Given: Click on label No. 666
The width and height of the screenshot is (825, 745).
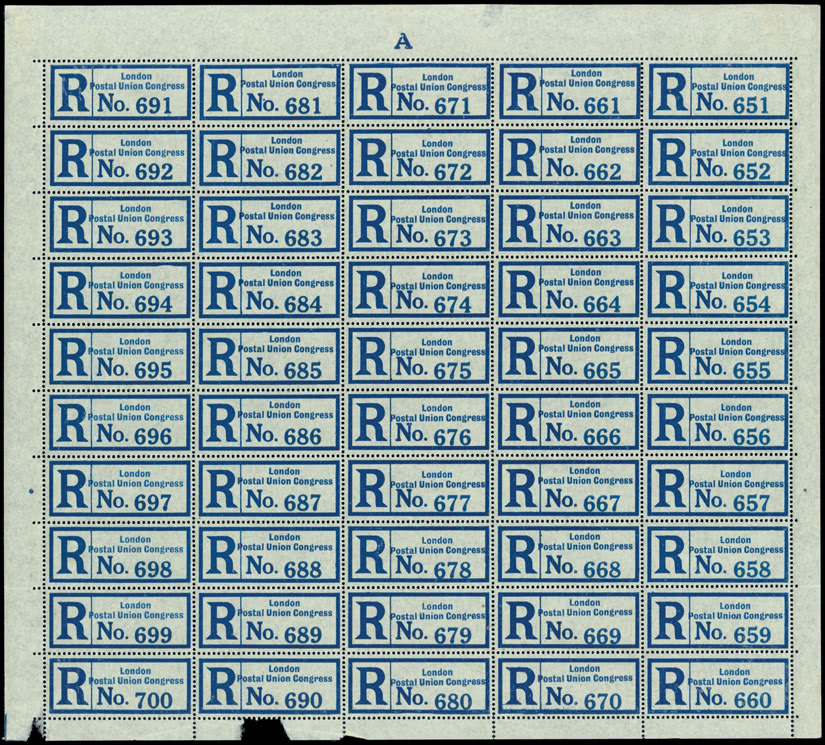Looking at the screenshot, I should coord(568,422).
